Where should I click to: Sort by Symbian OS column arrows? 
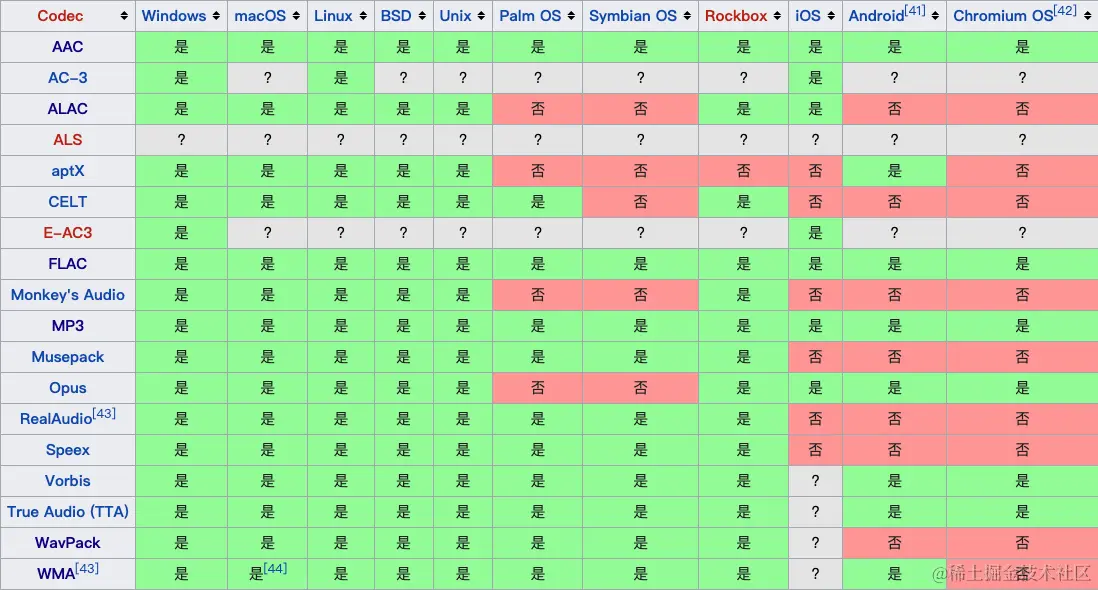pyautogui.click(x=687, y=16)
